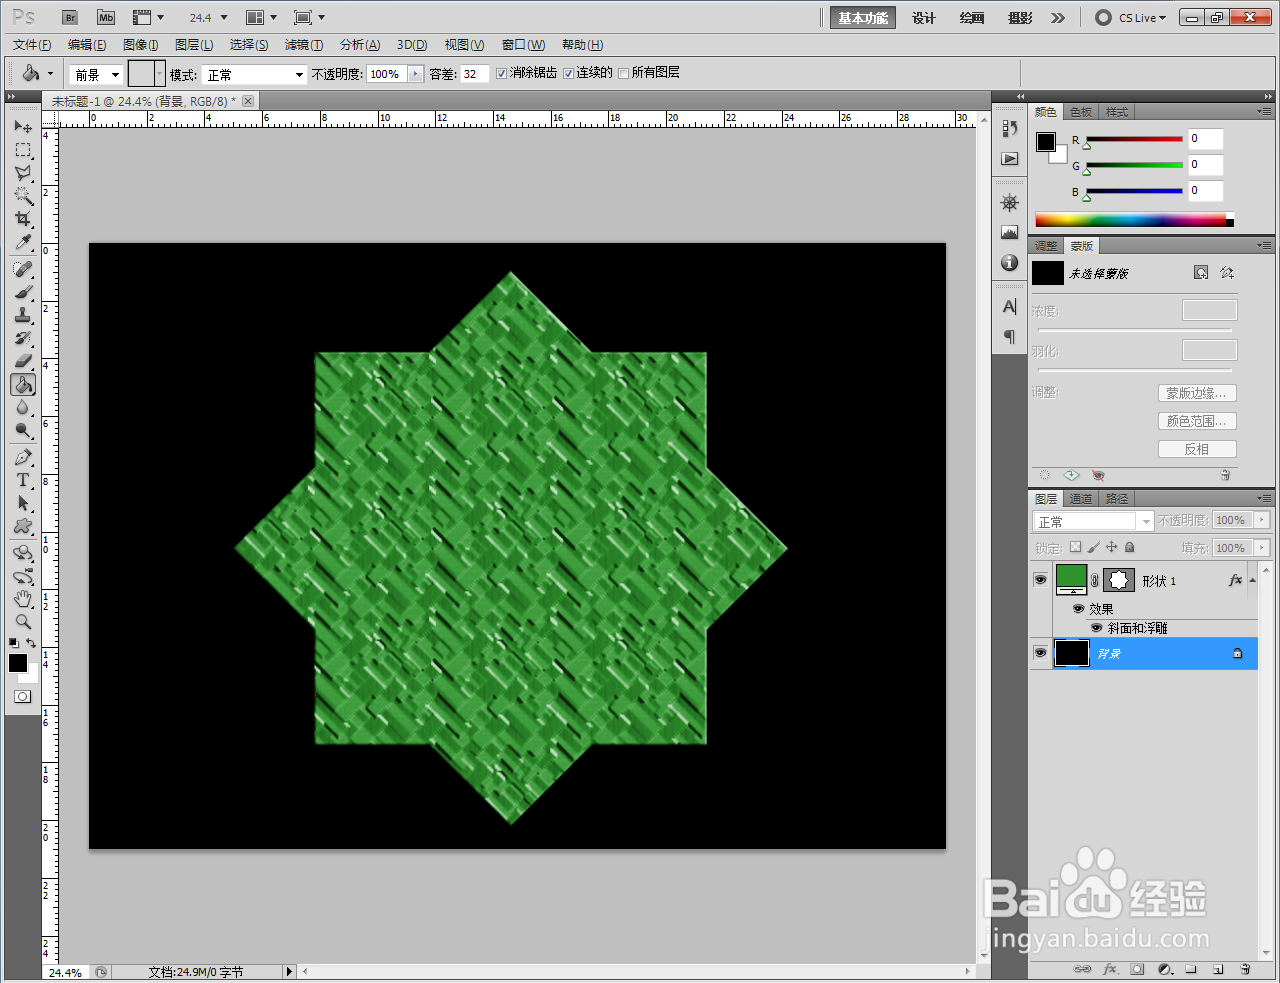Open the fill source 前景 dropdown

(x=96, y=74)
